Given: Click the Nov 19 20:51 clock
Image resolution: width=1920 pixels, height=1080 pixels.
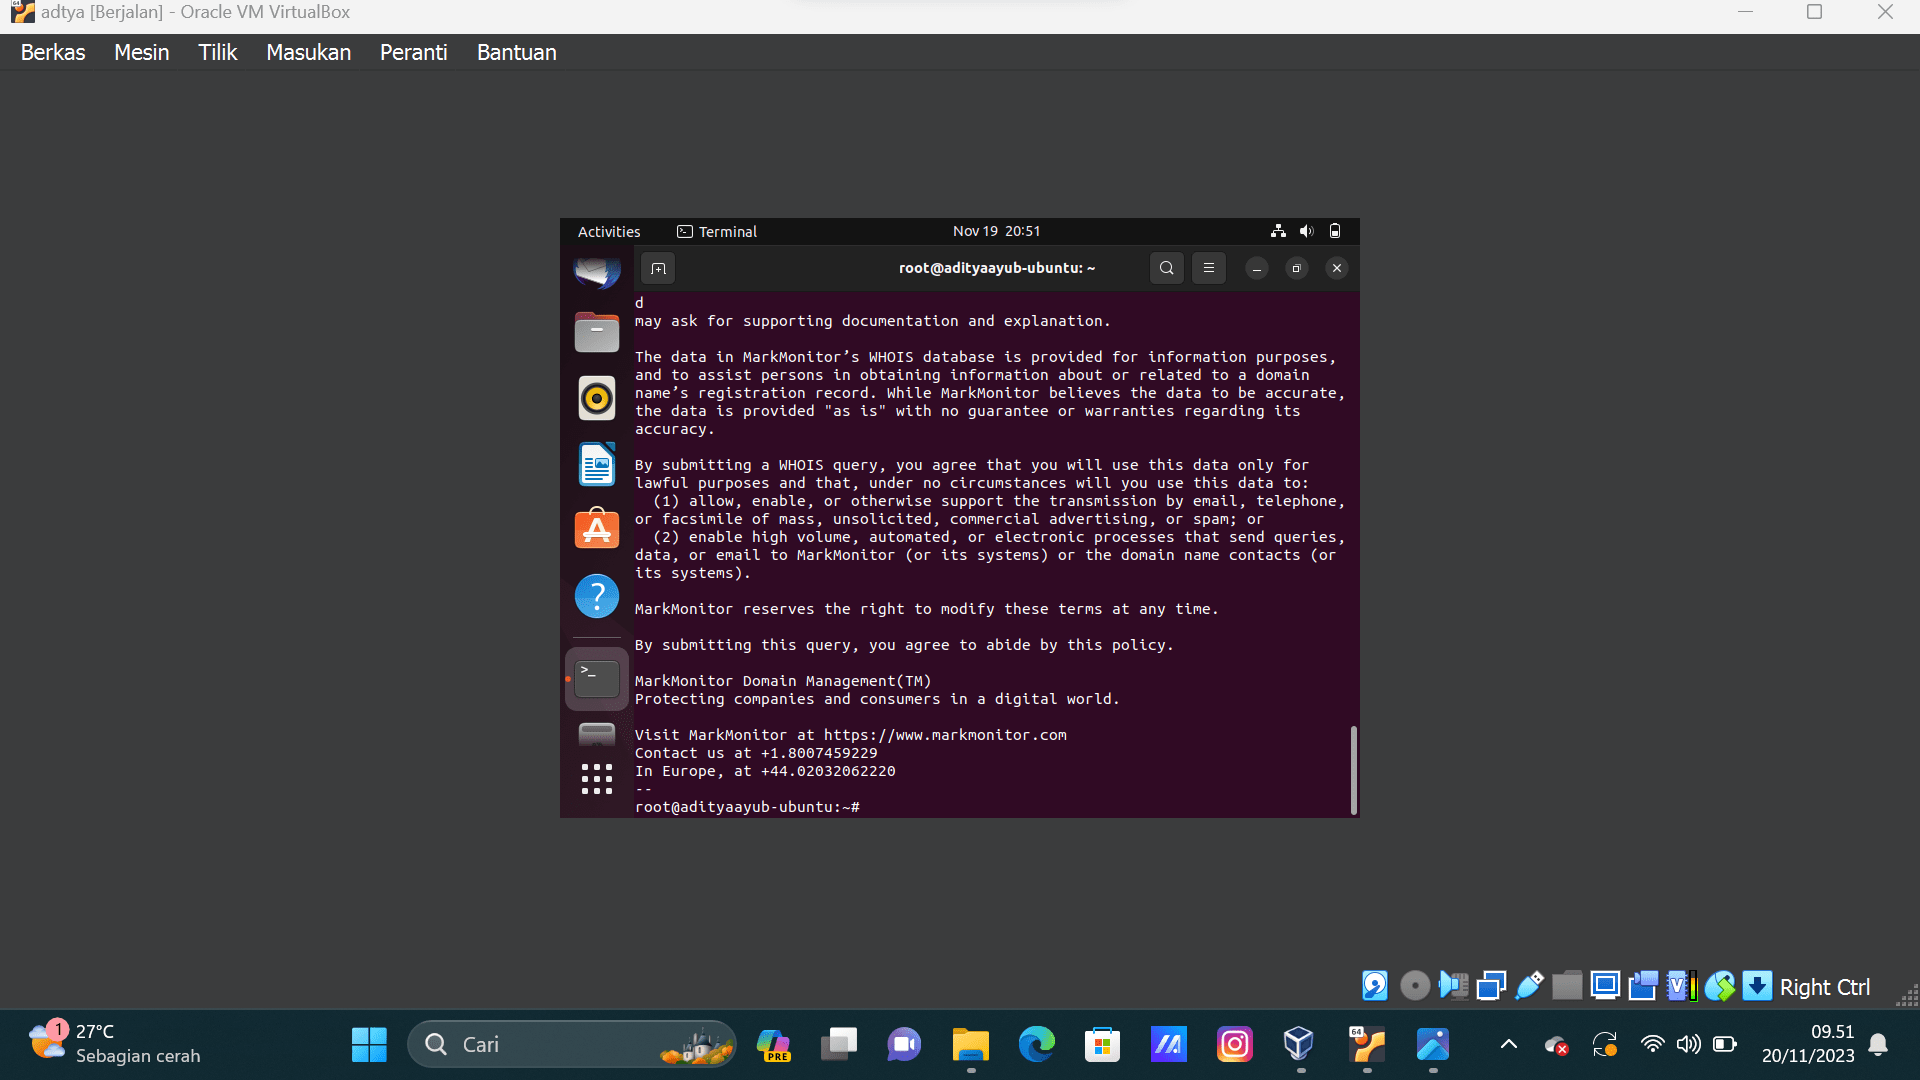Looking at the screenshot, I should [x=996, y=231].
